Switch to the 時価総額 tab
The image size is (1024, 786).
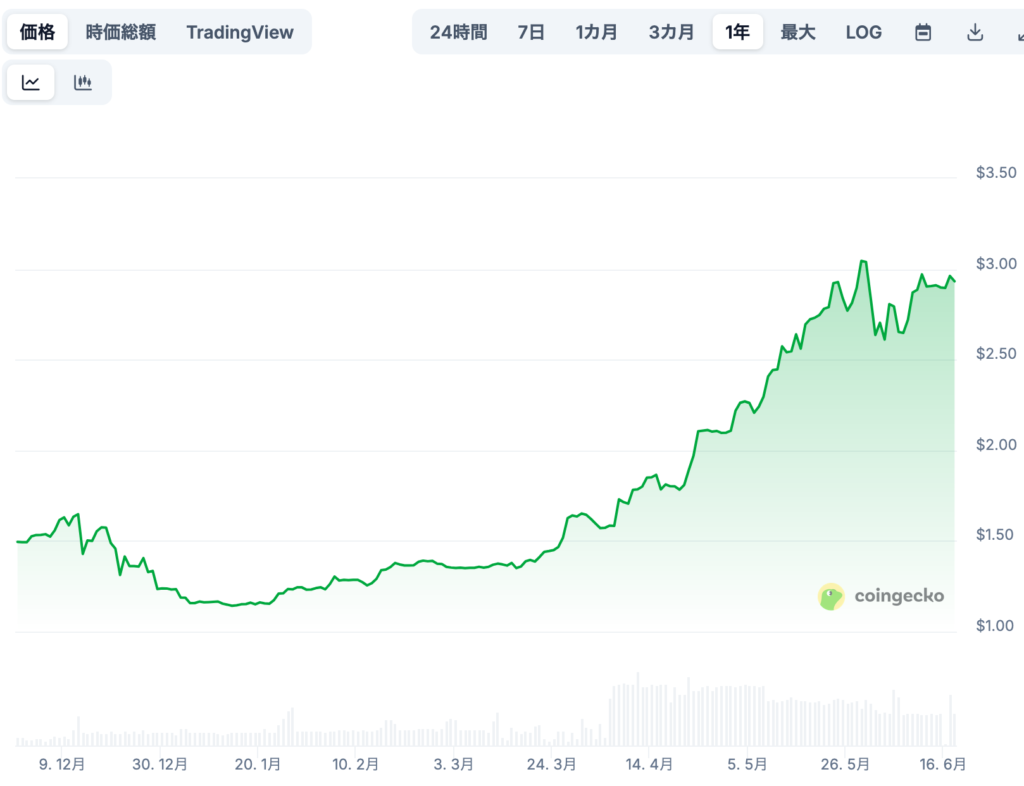point(121,32)
